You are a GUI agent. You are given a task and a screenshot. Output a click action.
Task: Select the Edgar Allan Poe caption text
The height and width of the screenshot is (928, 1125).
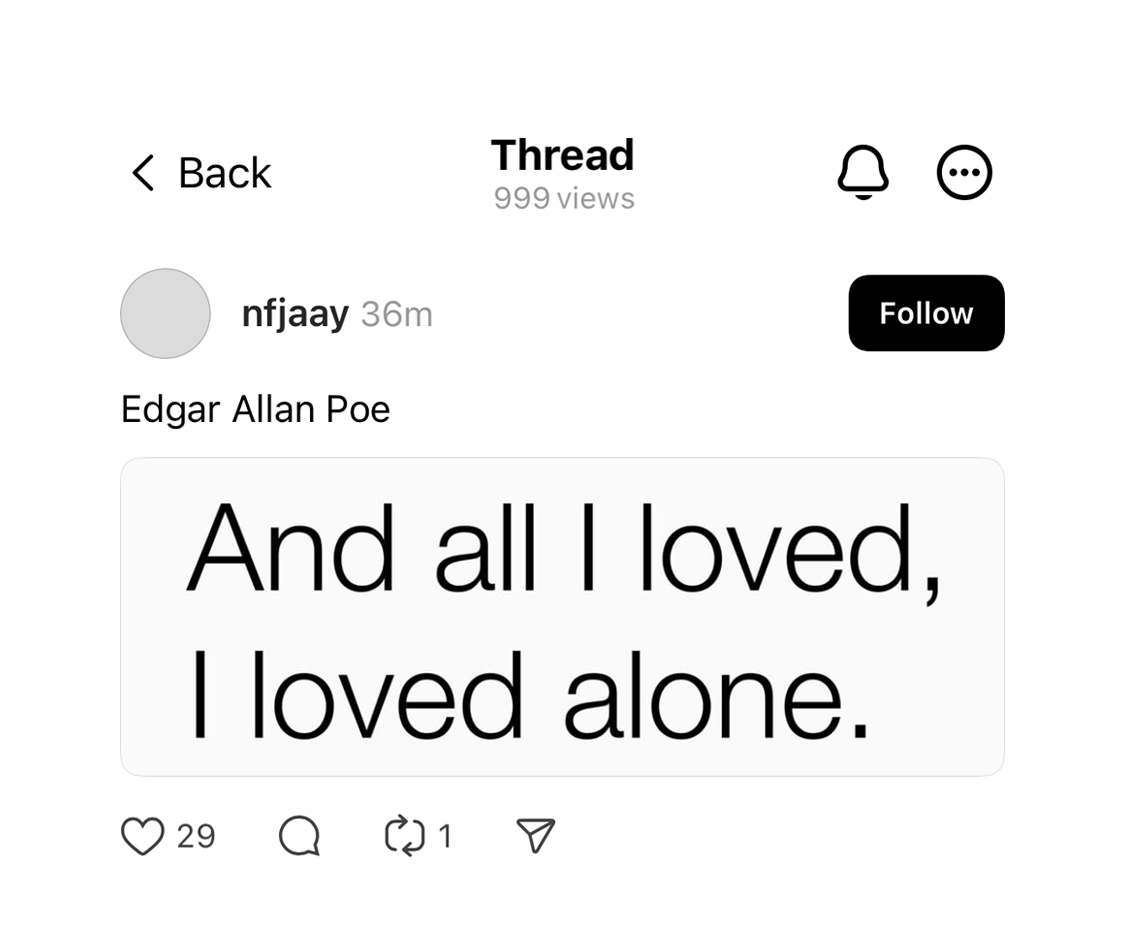click(255, 410)
